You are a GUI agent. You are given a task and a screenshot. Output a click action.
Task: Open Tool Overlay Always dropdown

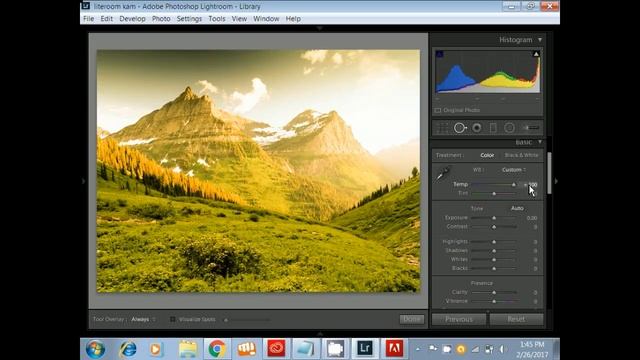coord(143,319)
